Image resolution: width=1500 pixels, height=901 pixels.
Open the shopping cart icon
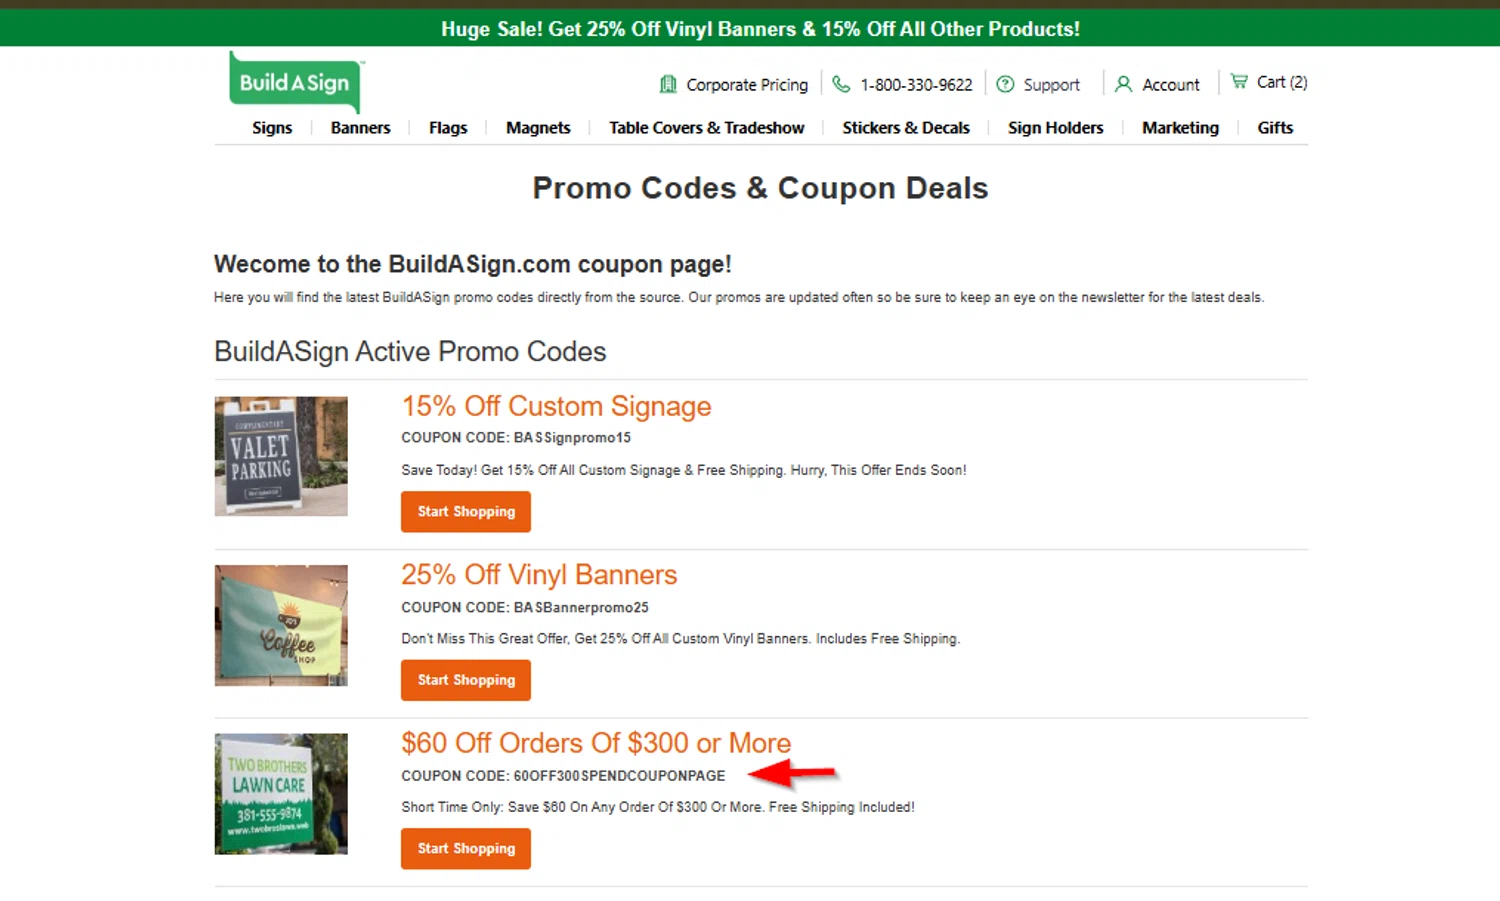1239,81
